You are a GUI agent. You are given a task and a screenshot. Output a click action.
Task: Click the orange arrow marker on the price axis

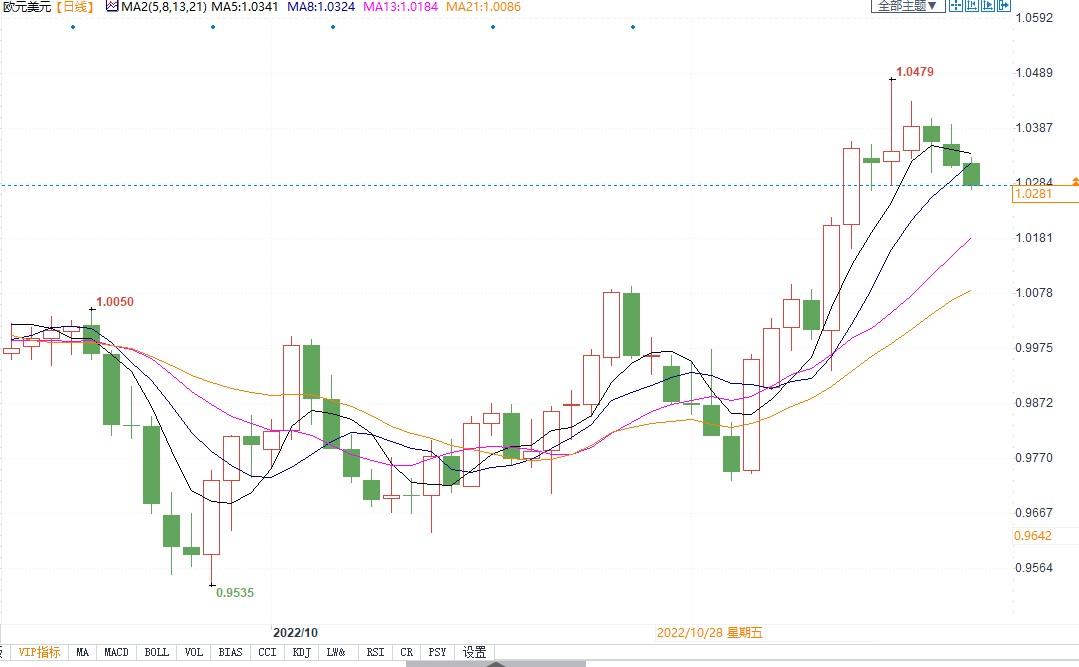[x=1074, y=182]
